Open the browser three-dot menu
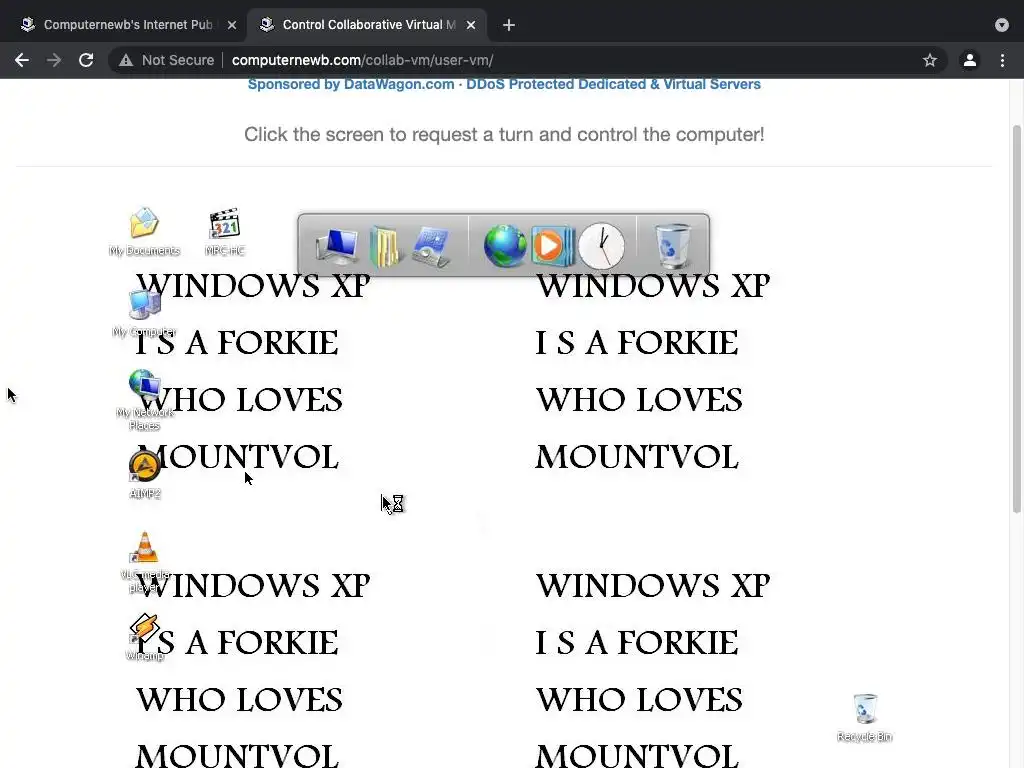 click(x=1002, y=60)
